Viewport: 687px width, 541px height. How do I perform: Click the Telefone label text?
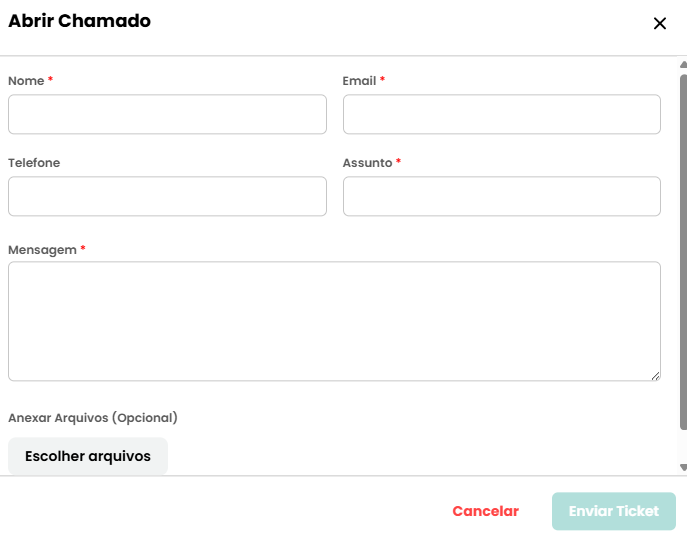click(34, 163)
